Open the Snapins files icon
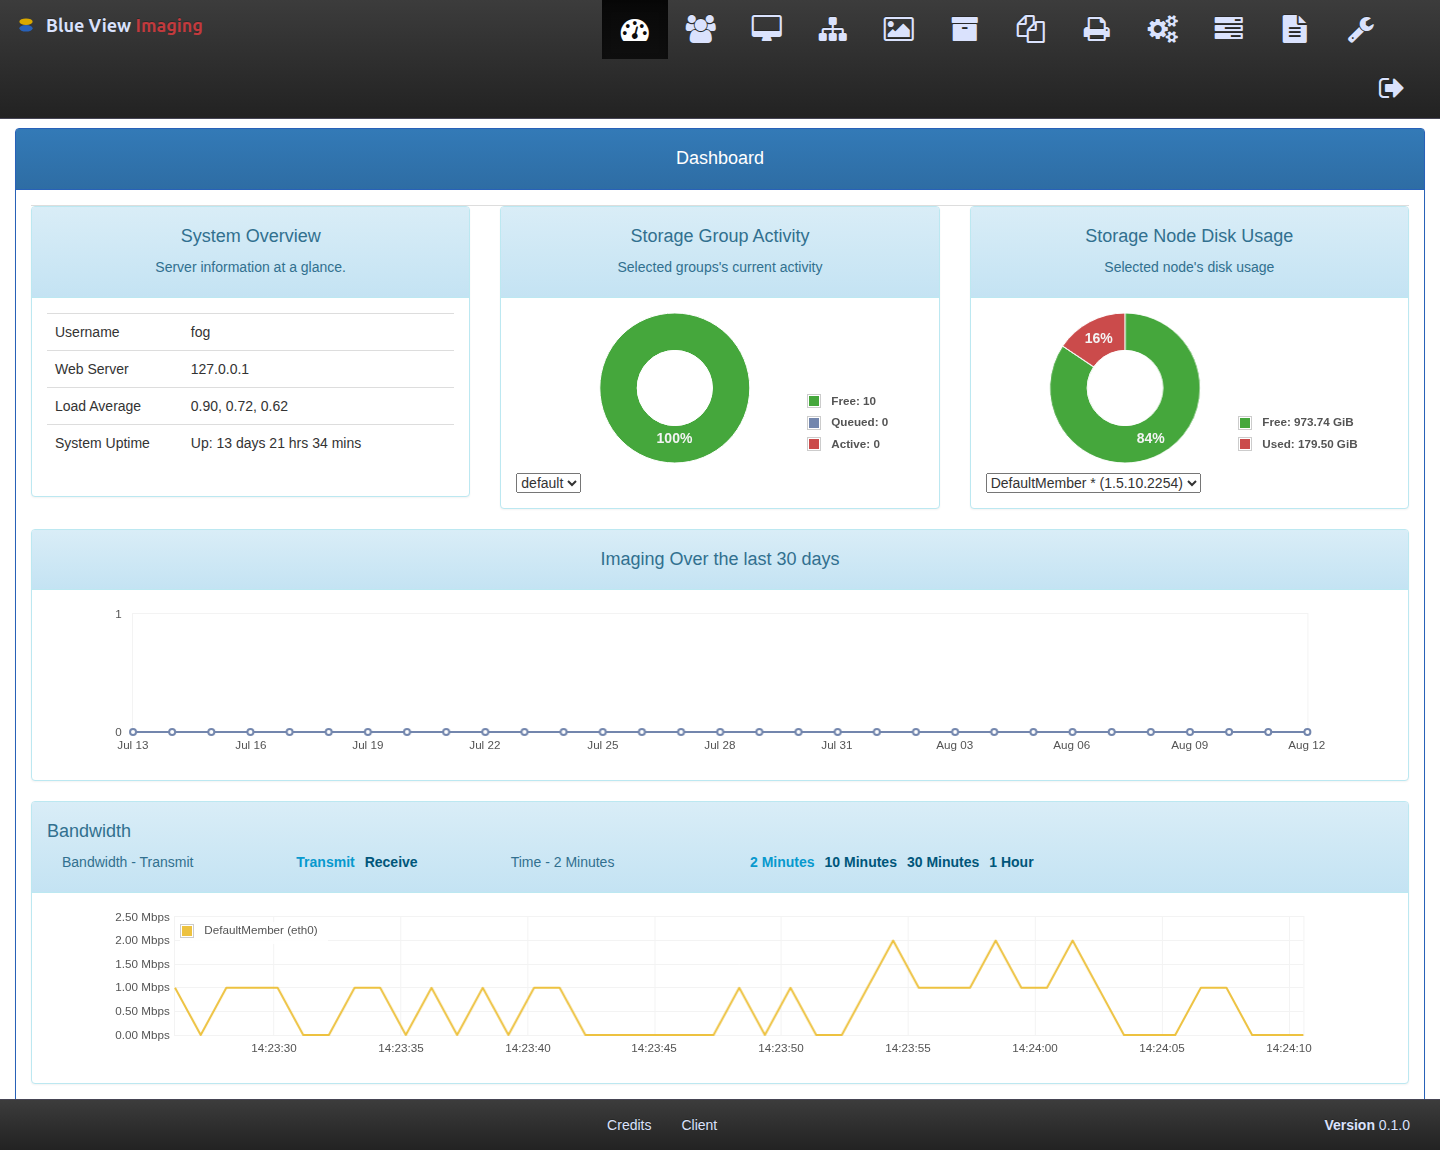 [x=1031, y=30]
